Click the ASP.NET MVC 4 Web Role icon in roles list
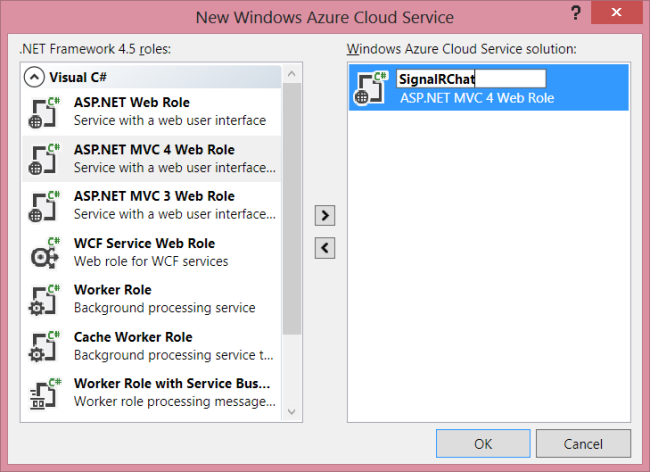The image size is (650, 472). [44, 159]
